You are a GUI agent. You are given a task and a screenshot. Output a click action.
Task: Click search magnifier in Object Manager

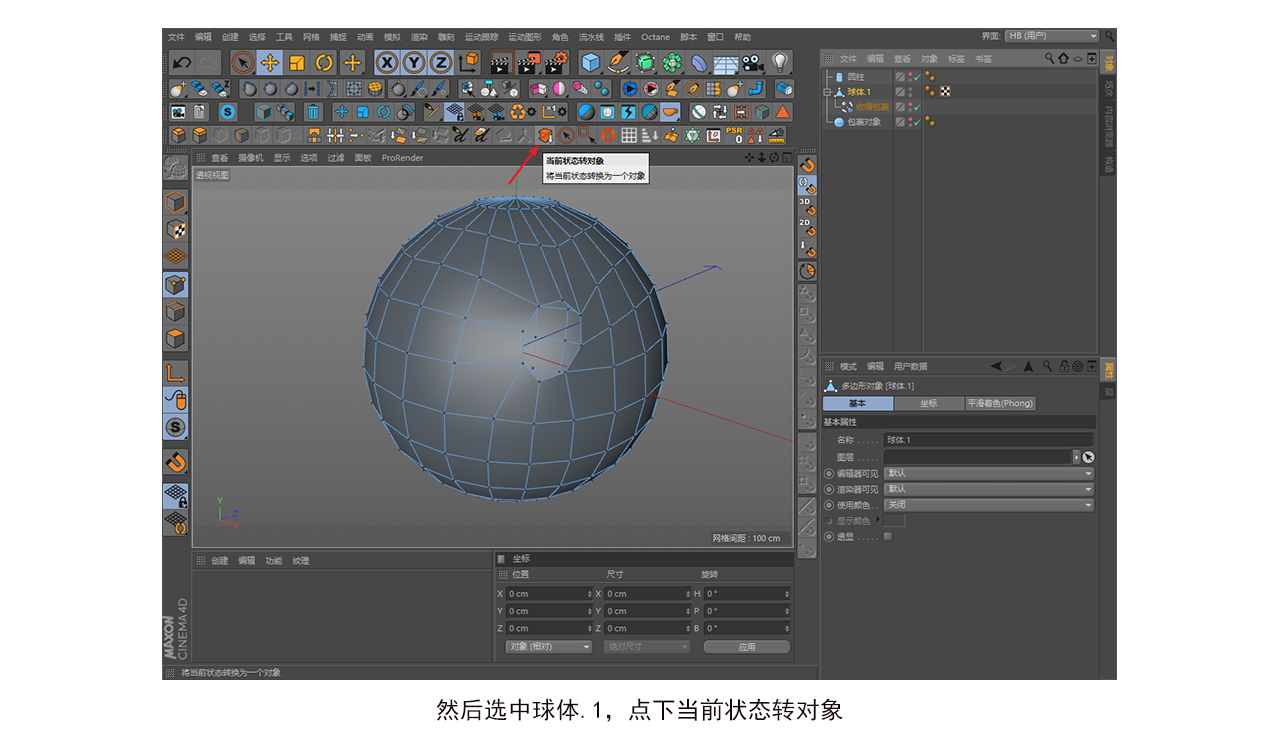pyautogui.click(x=1050, y=59)
